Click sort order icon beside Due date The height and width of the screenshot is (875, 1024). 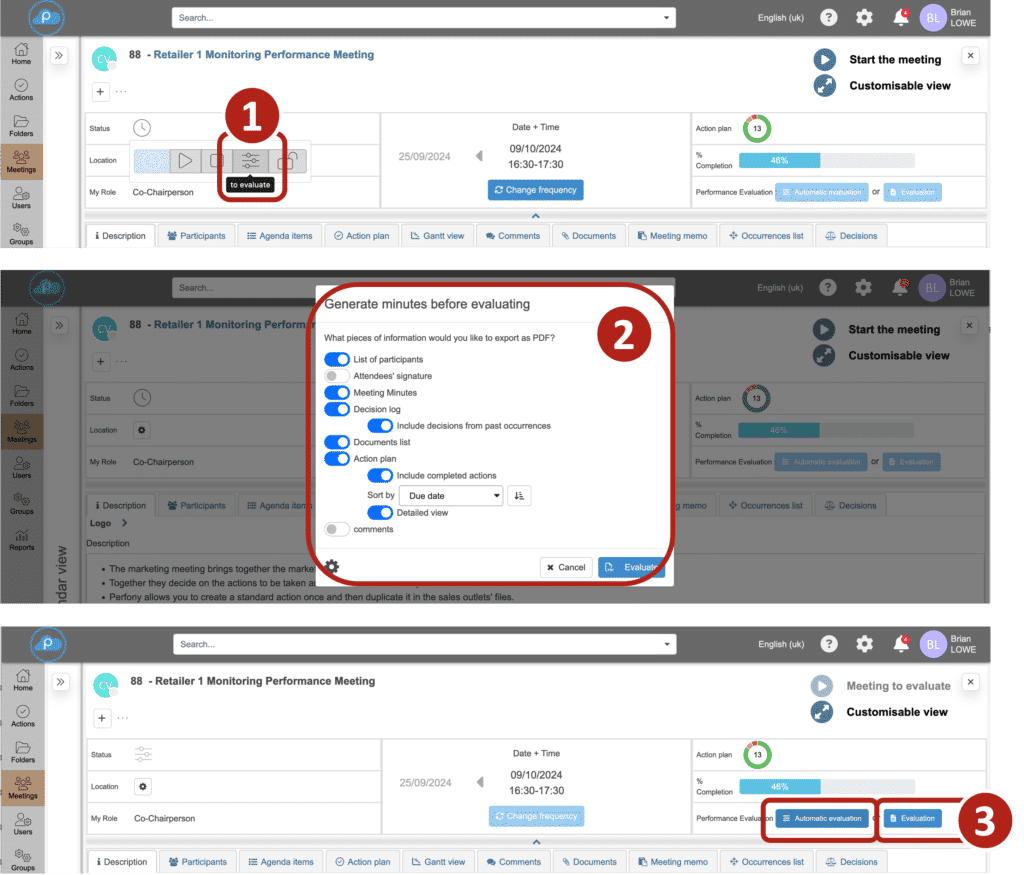(519, 495)
